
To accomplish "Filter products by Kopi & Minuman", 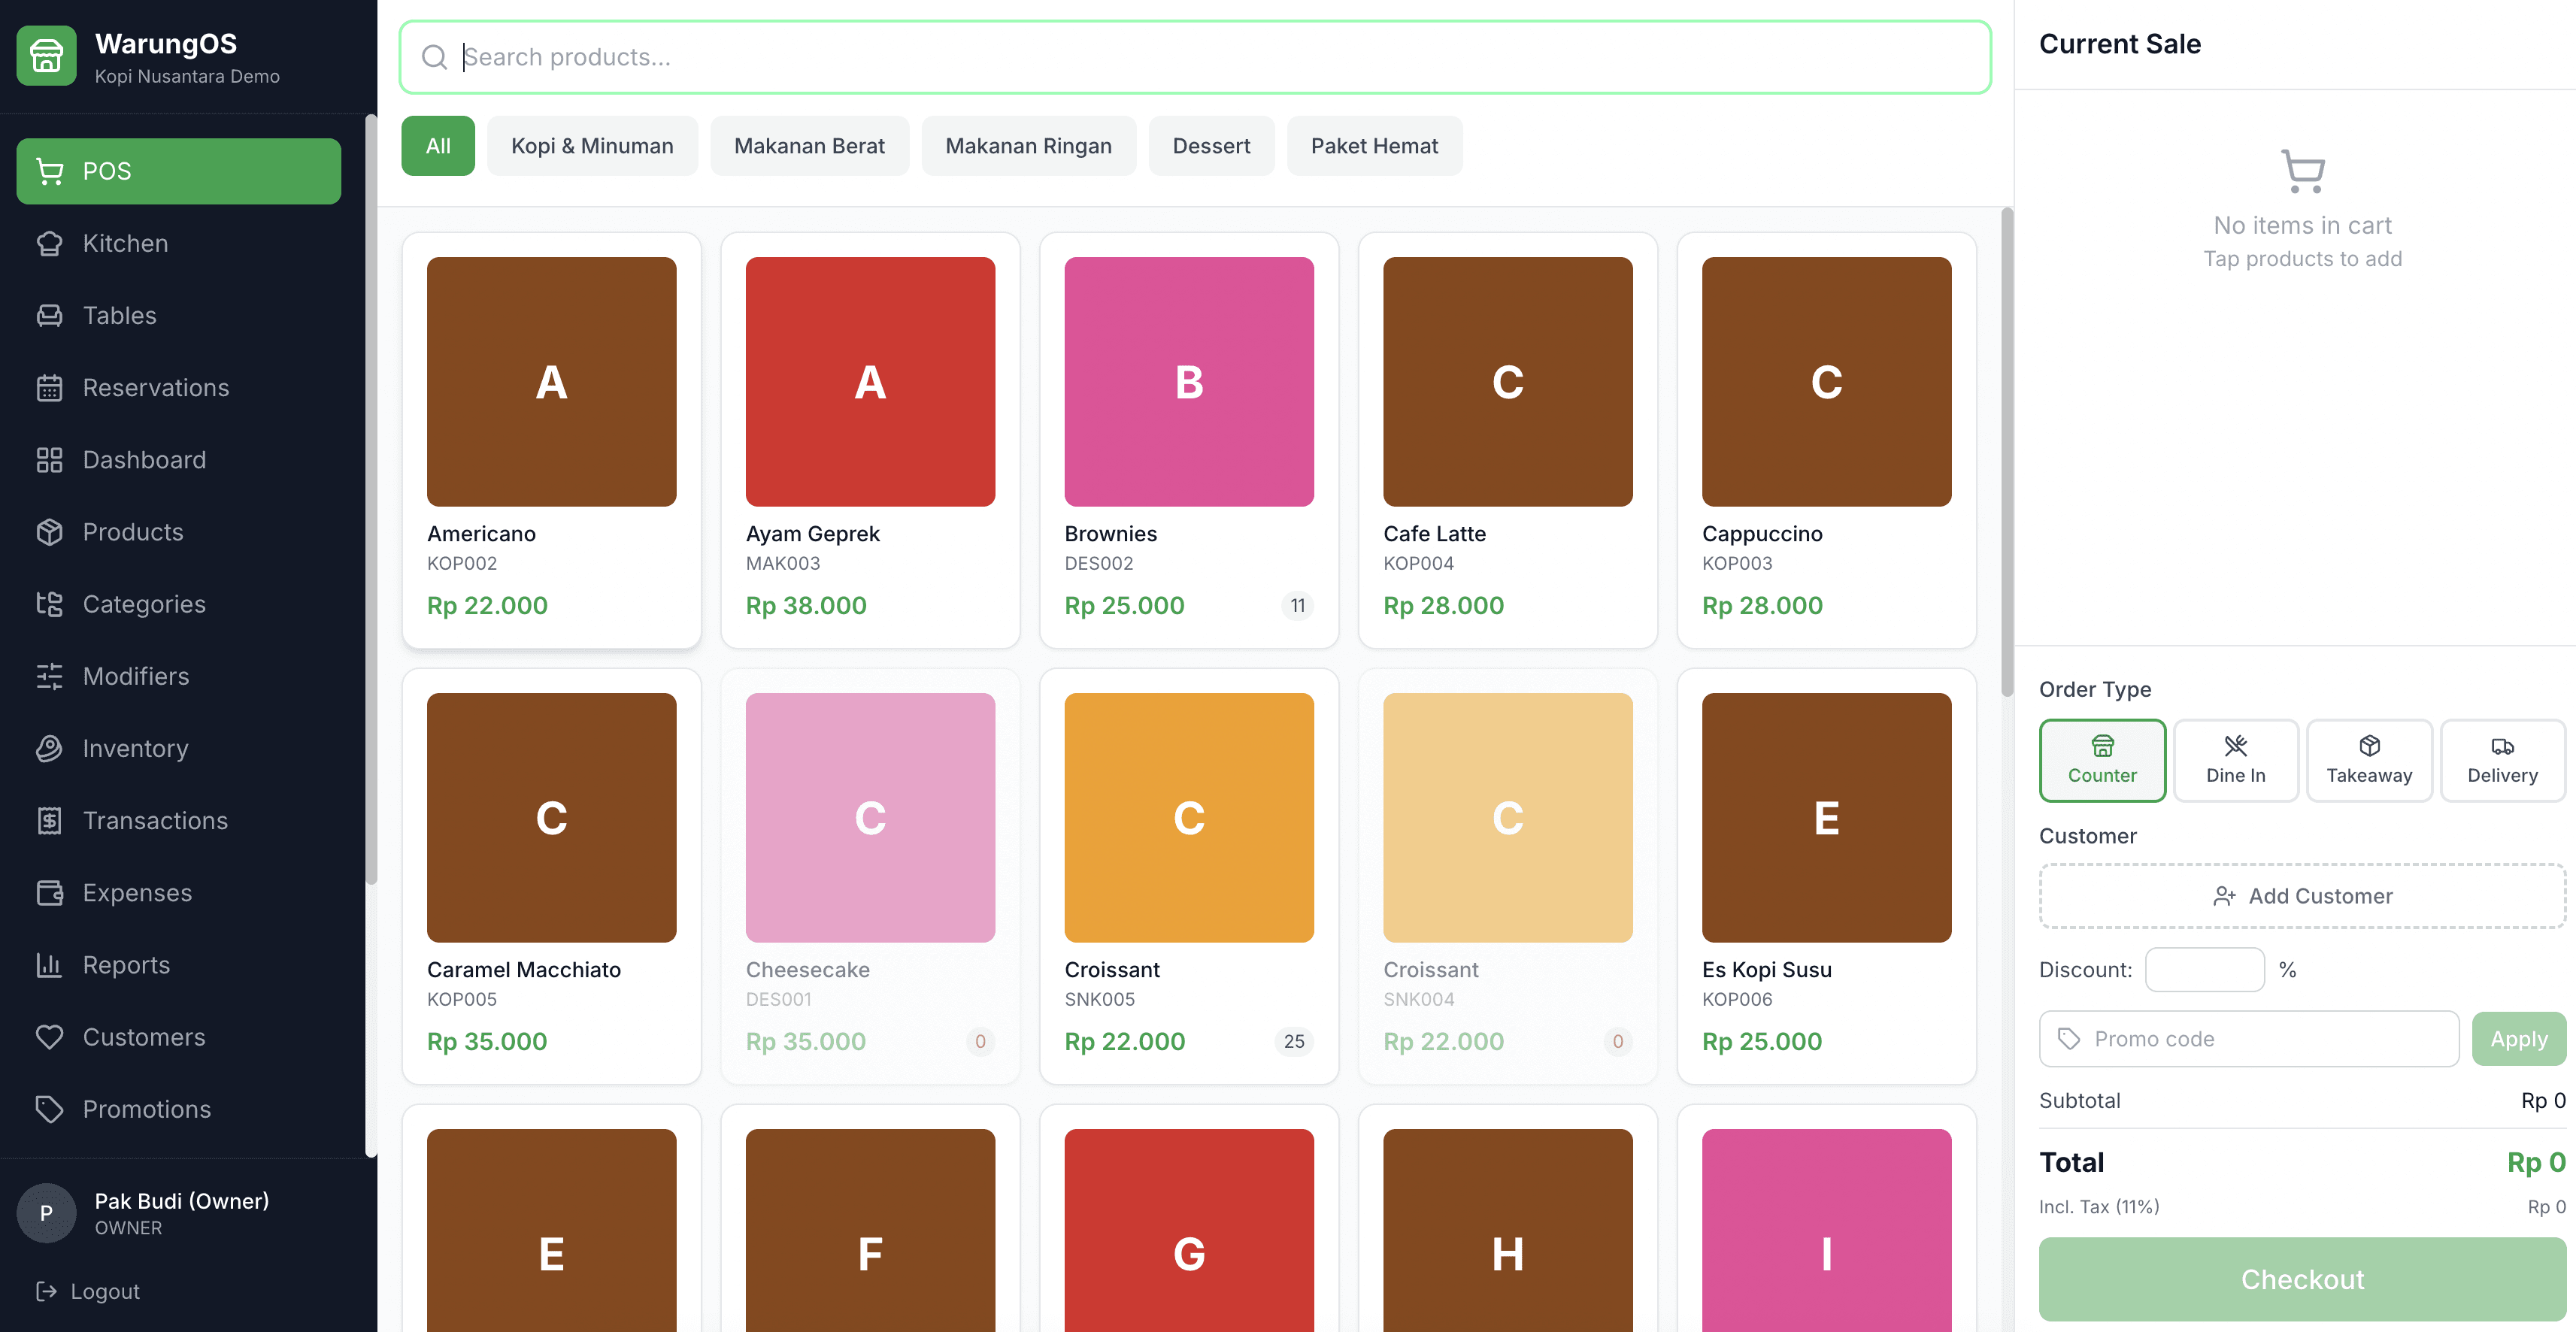I will [592, 146].
